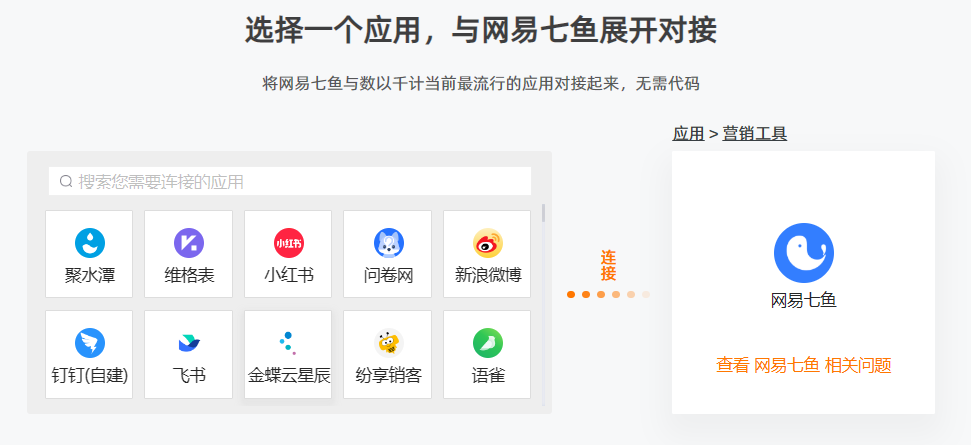Image resolution: width=971 pixels, height=445 pixels.
Task: Open the 应用 breadcrumb link
Action: pos(688,134)
